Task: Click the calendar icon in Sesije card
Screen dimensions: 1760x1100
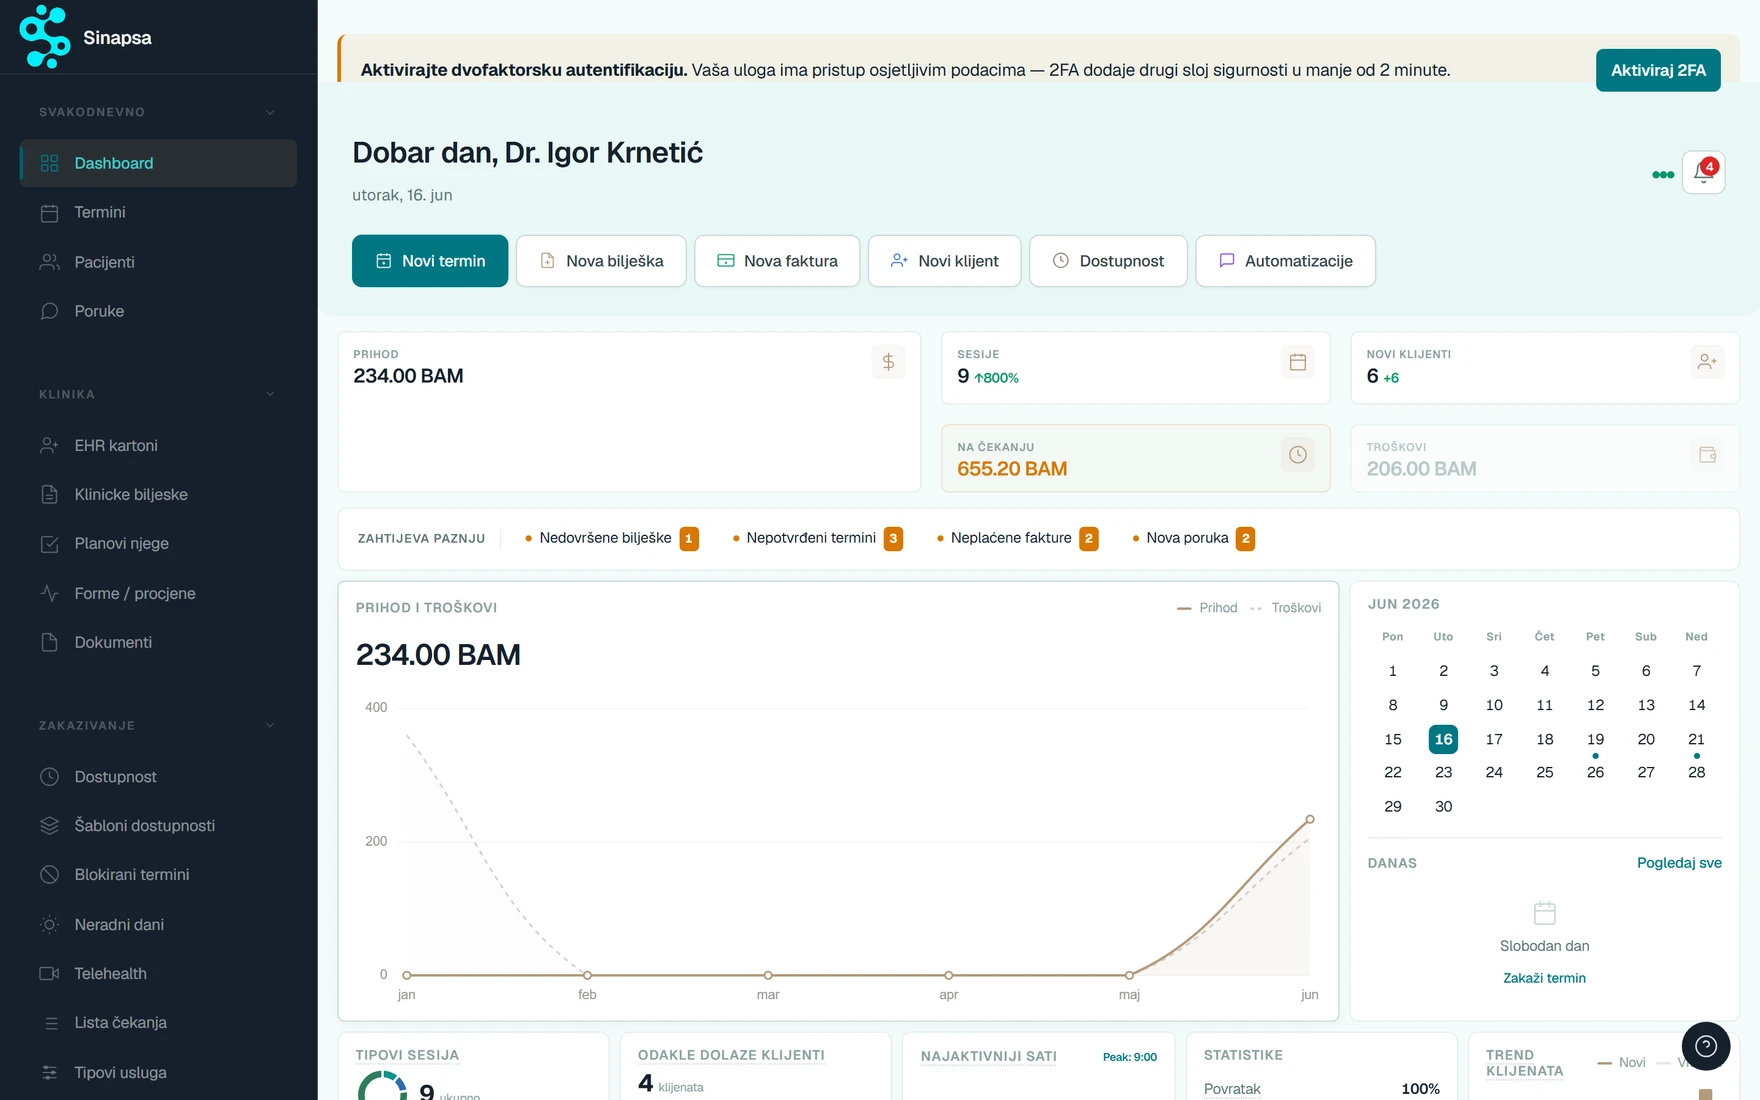Action: (x=1298, y=362)
